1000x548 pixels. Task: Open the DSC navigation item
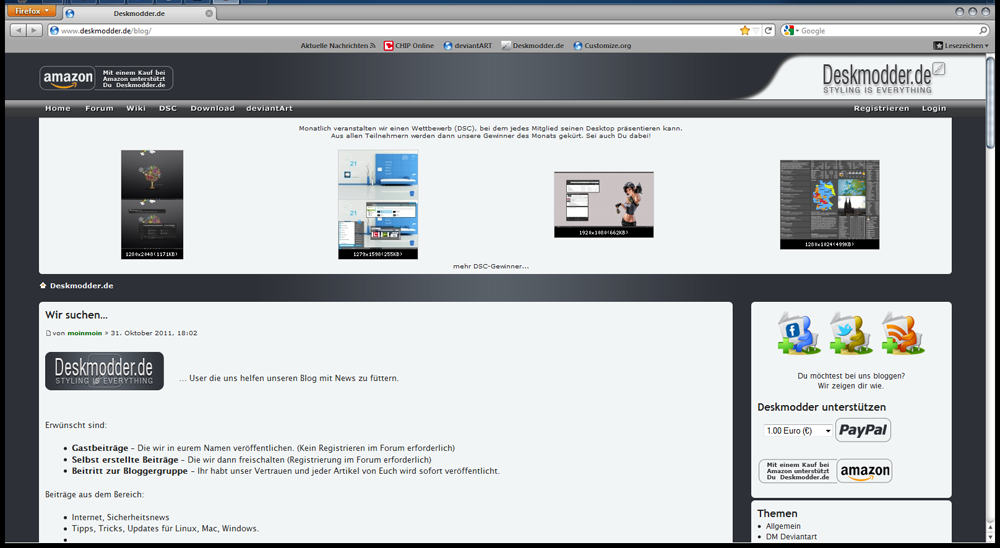pos(168,108)
